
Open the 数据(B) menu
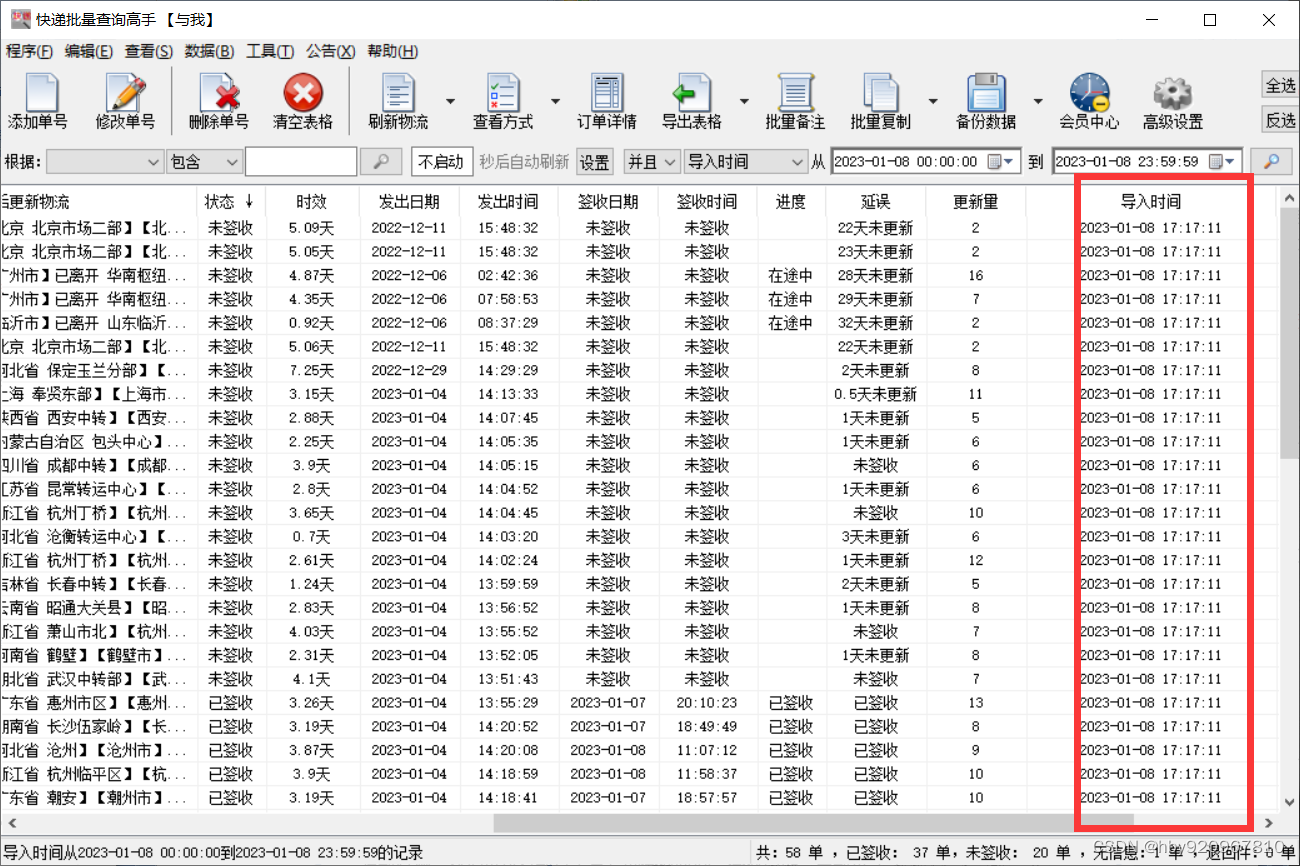coord(210,52)
